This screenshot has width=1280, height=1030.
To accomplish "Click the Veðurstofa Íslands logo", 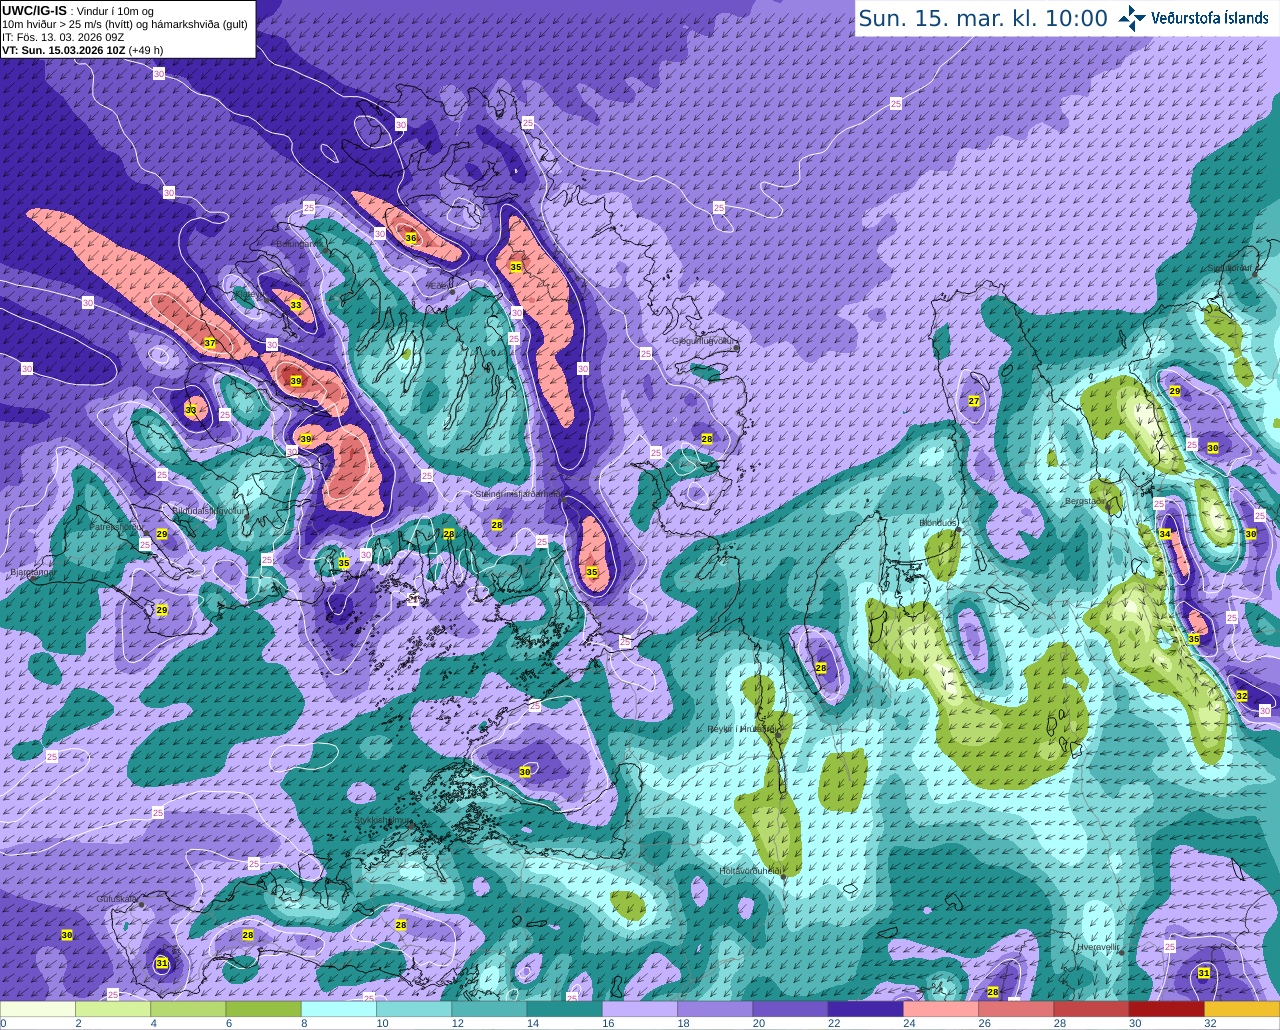I will [x=1193, y=18].
